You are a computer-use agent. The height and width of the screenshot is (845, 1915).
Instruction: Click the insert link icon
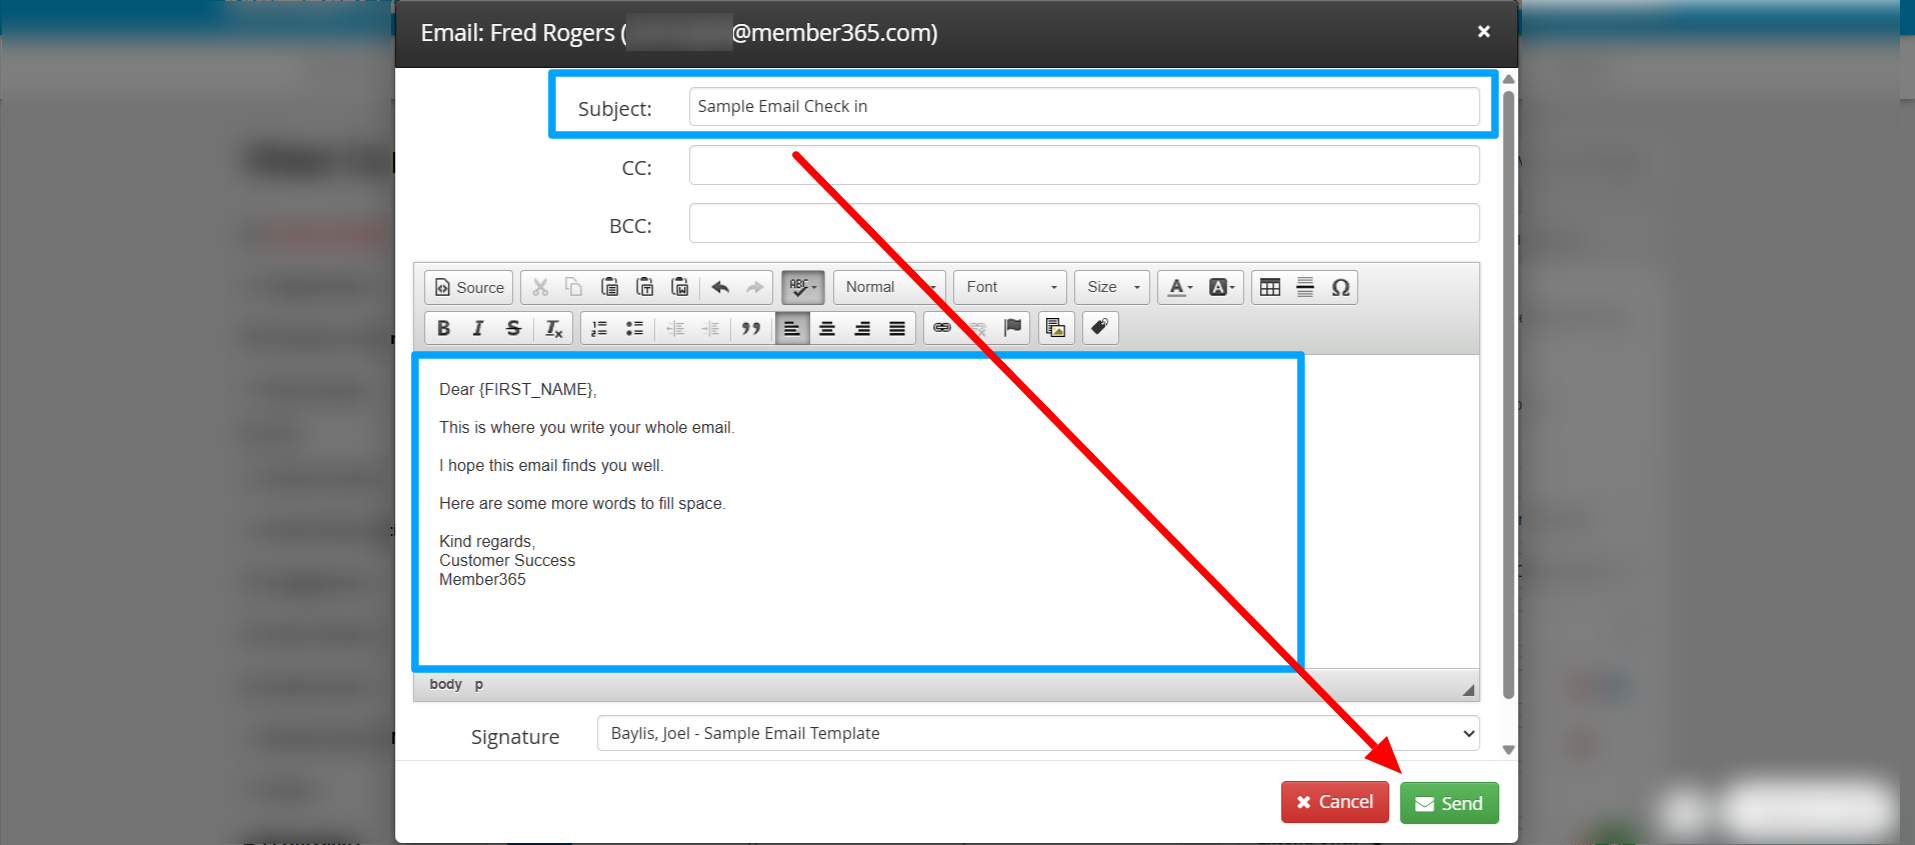click(x=942, y=327)
